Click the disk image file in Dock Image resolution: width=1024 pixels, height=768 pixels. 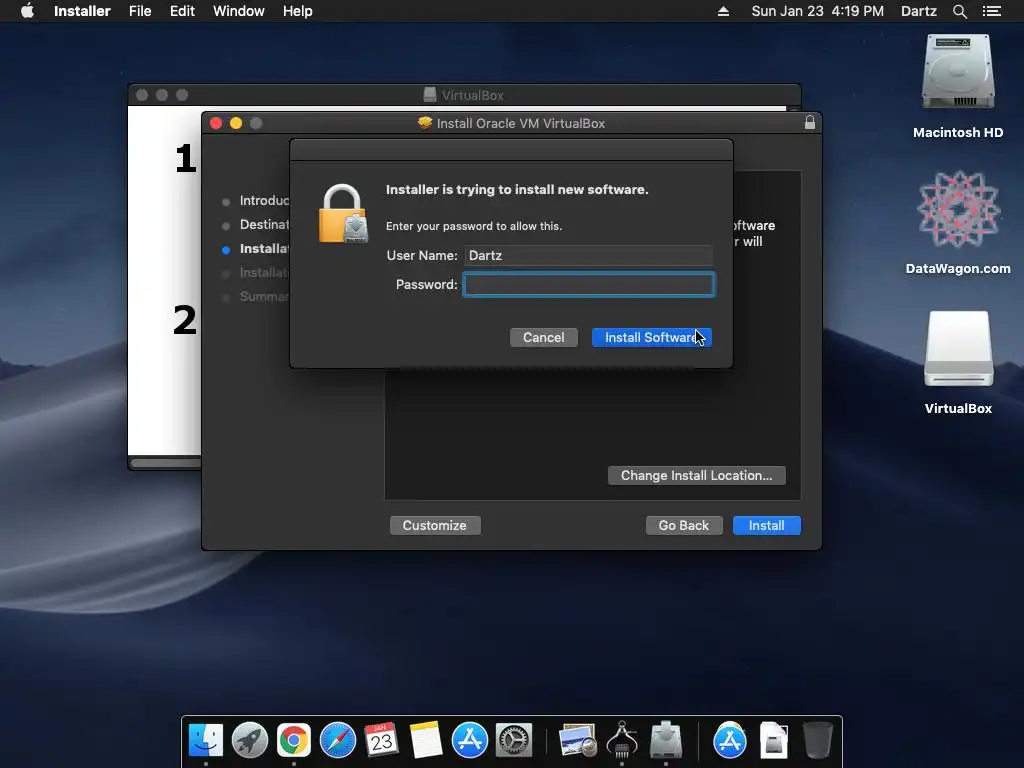pyautogui.click(x=774, y=741)
